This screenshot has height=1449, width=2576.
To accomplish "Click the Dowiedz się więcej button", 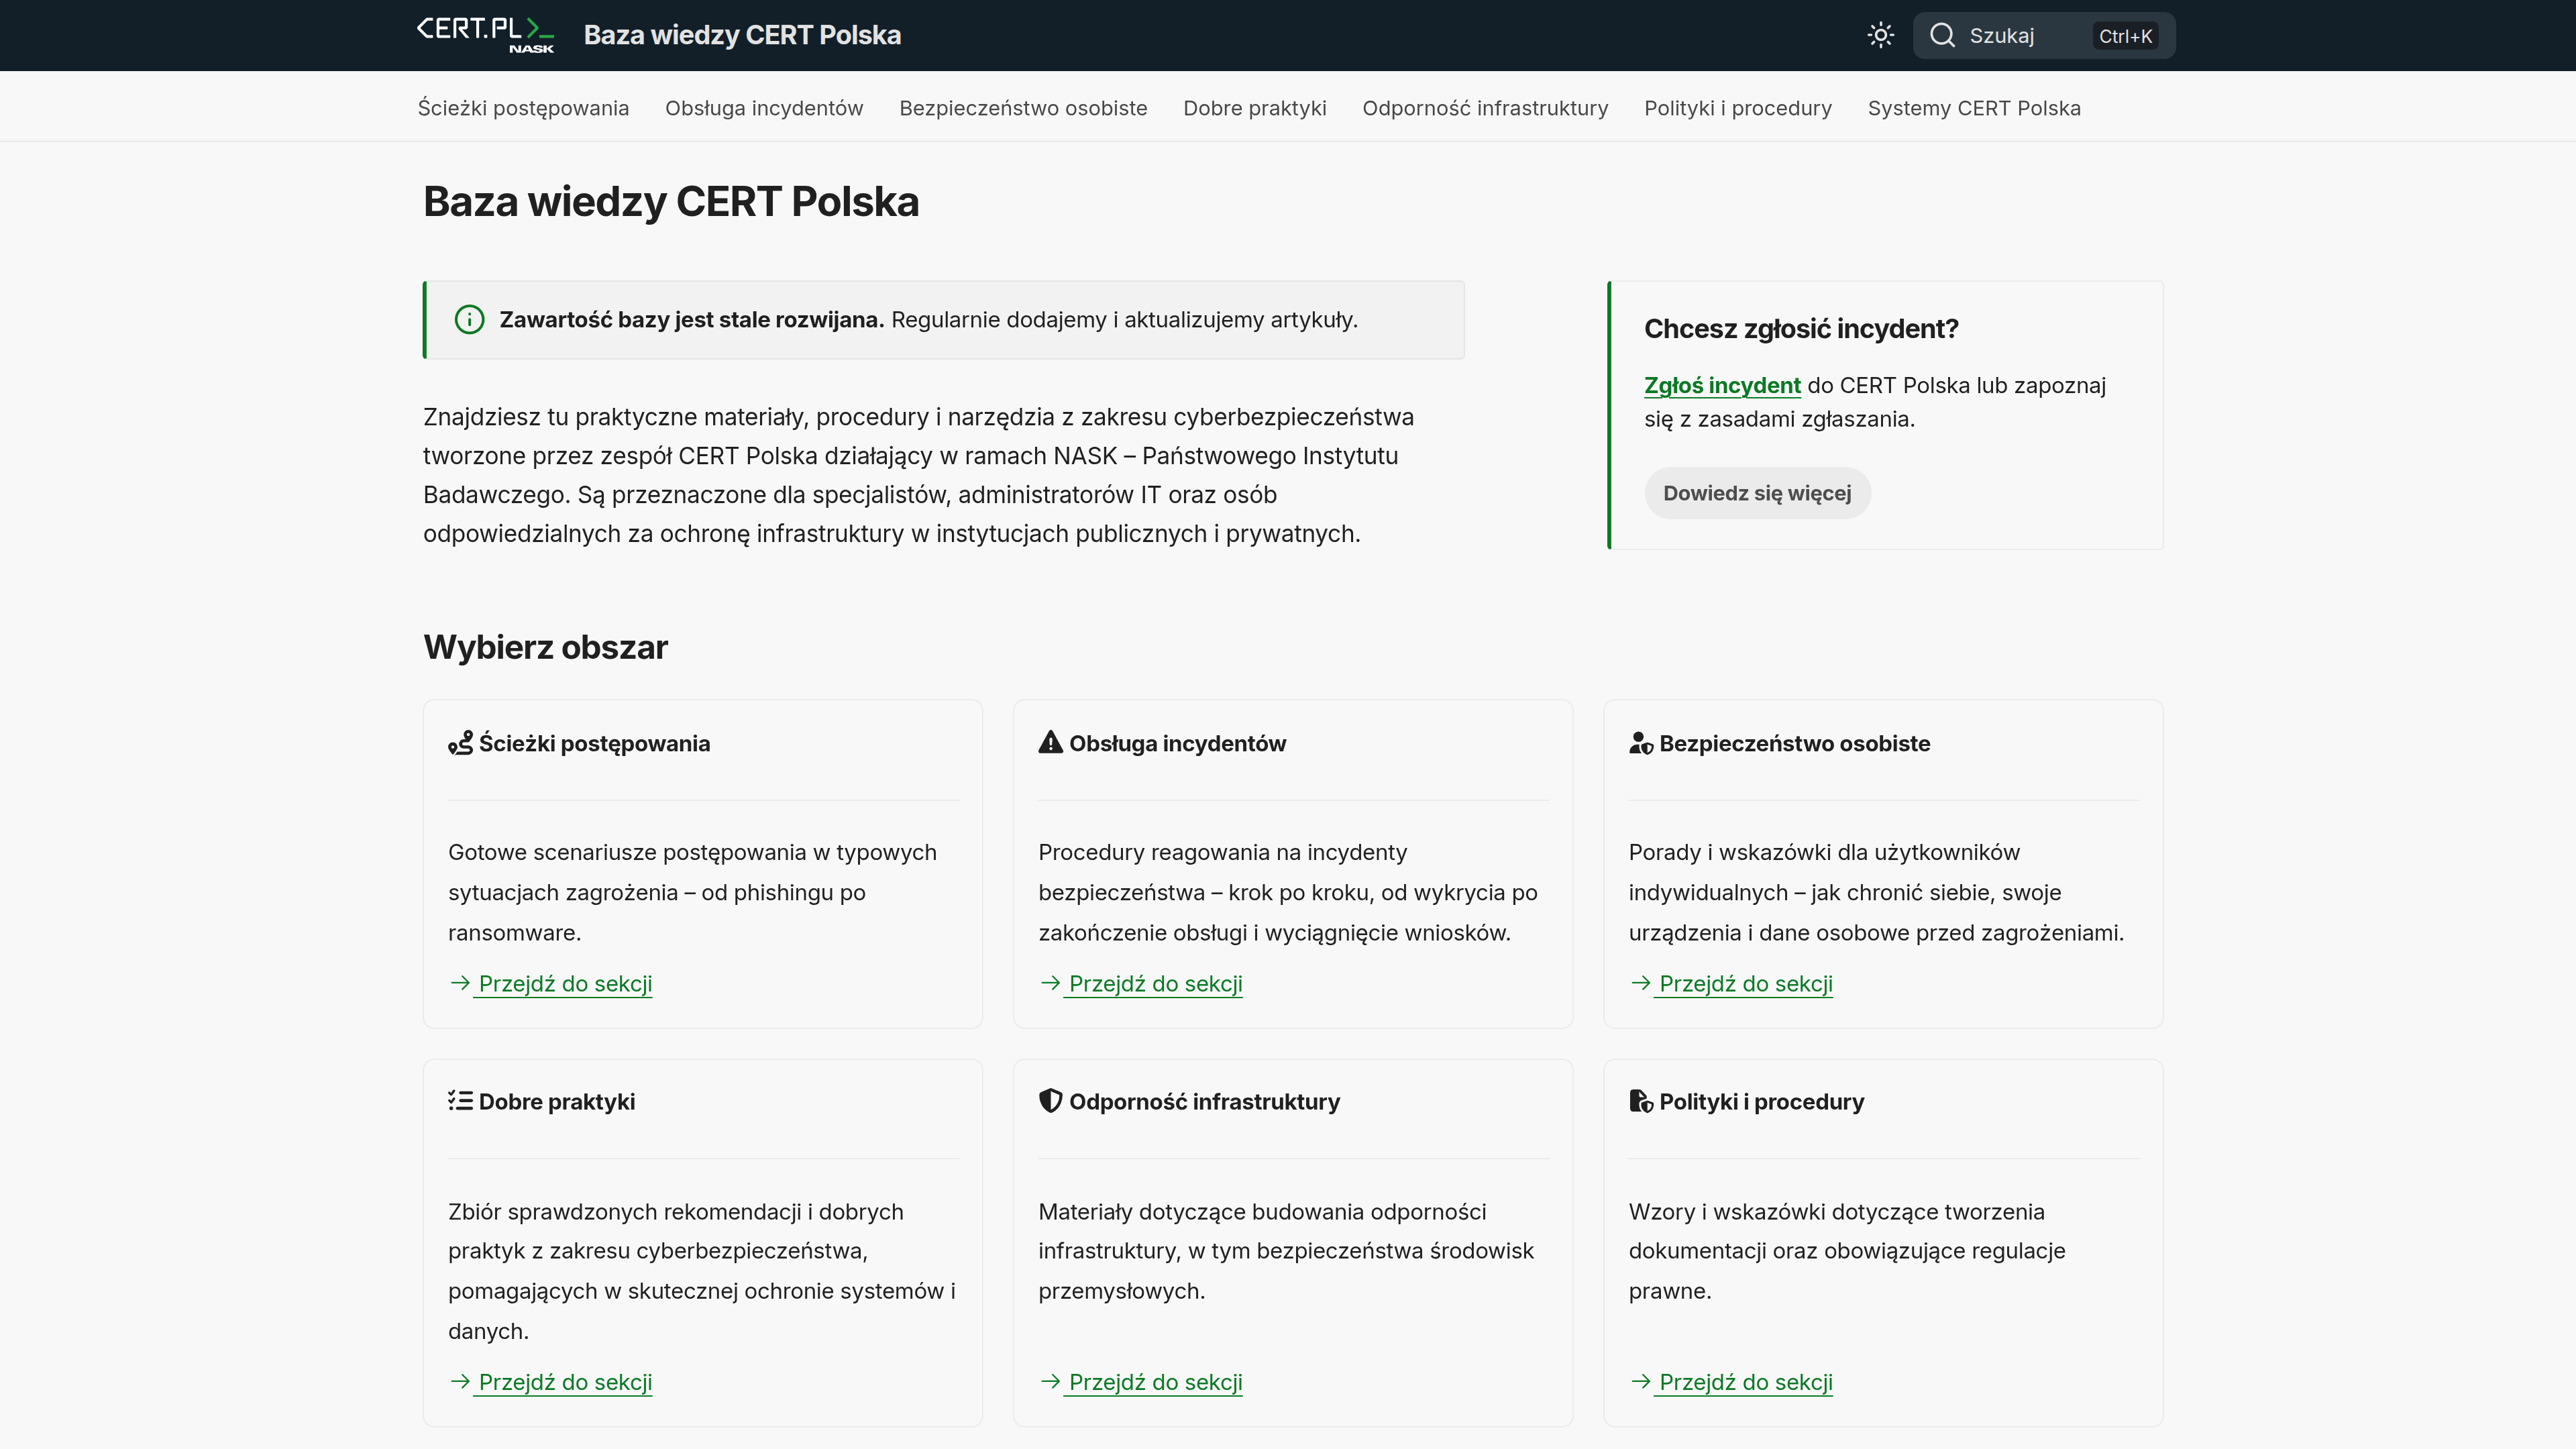I will [x=1757, y=493].
